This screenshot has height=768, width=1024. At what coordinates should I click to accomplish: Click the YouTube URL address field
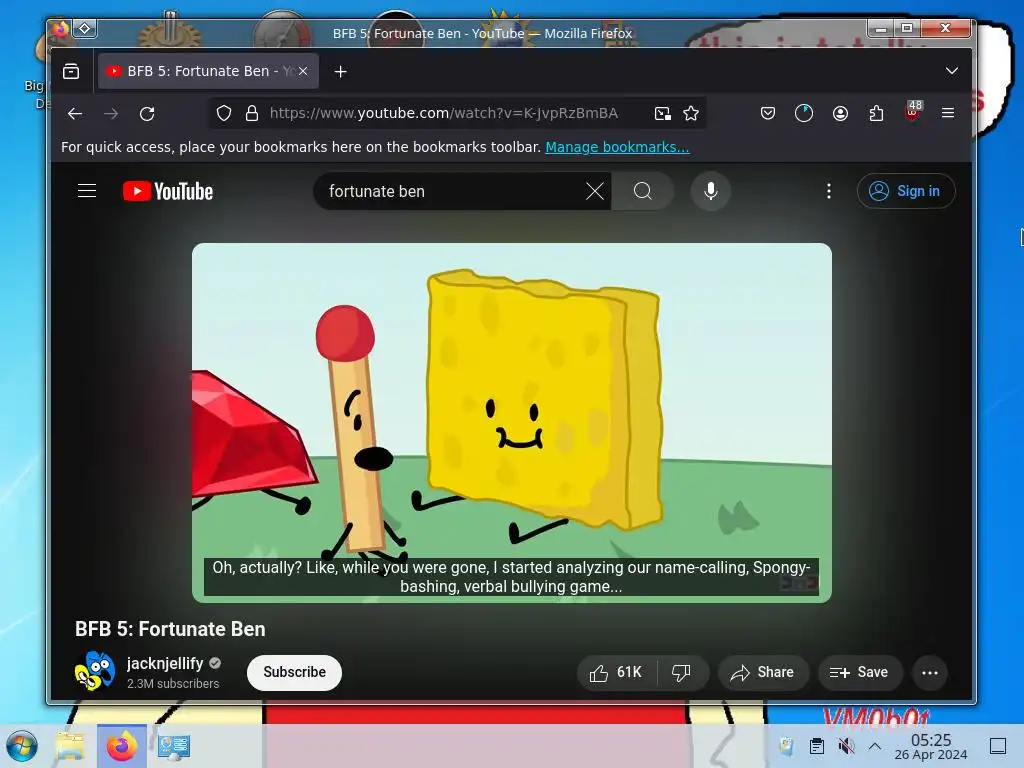444,114
